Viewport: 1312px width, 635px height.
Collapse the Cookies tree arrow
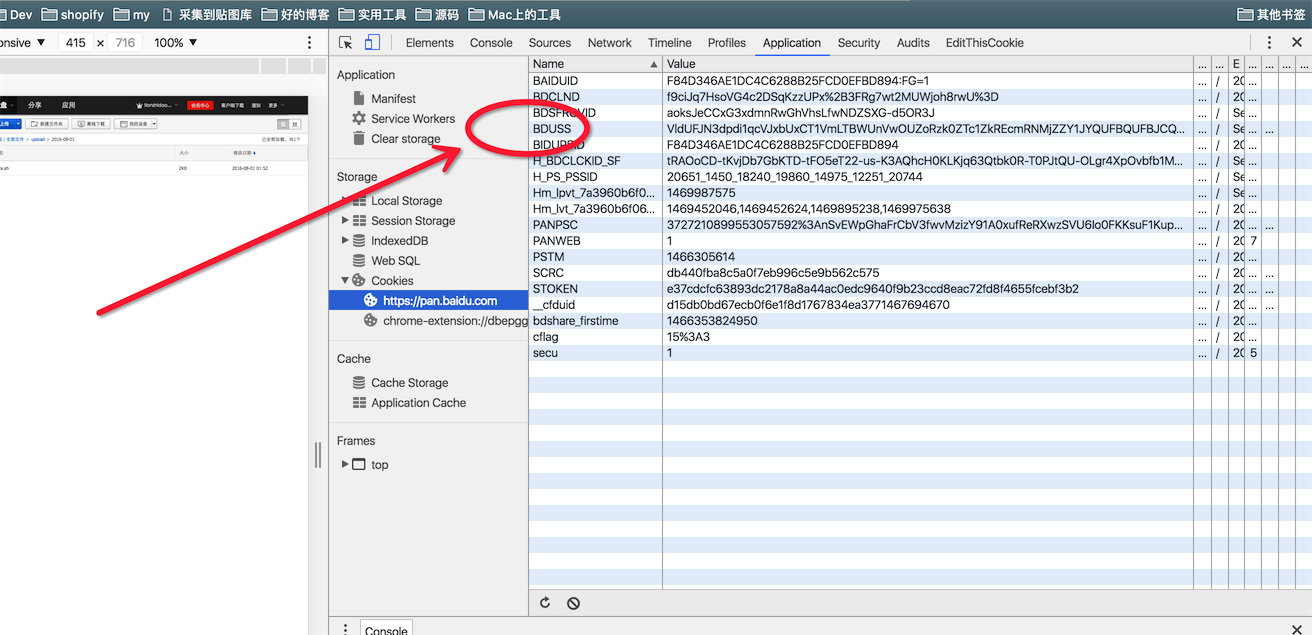pos(345,281)
